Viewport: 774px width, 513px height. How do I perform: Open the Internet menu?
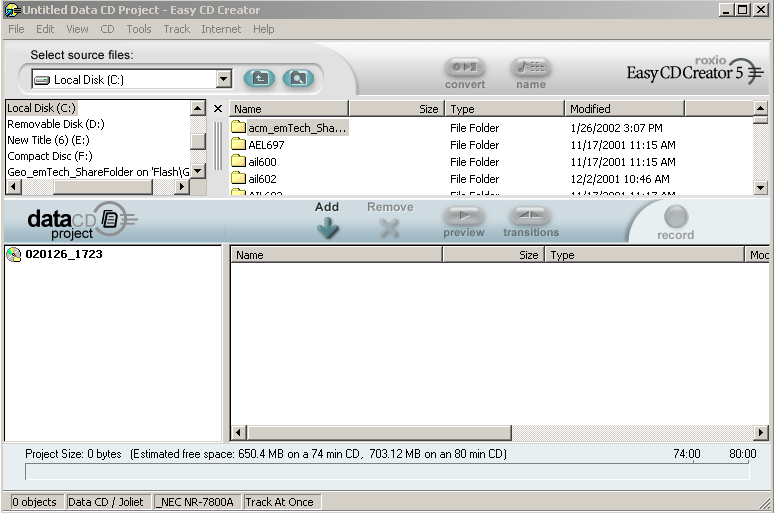221,29
